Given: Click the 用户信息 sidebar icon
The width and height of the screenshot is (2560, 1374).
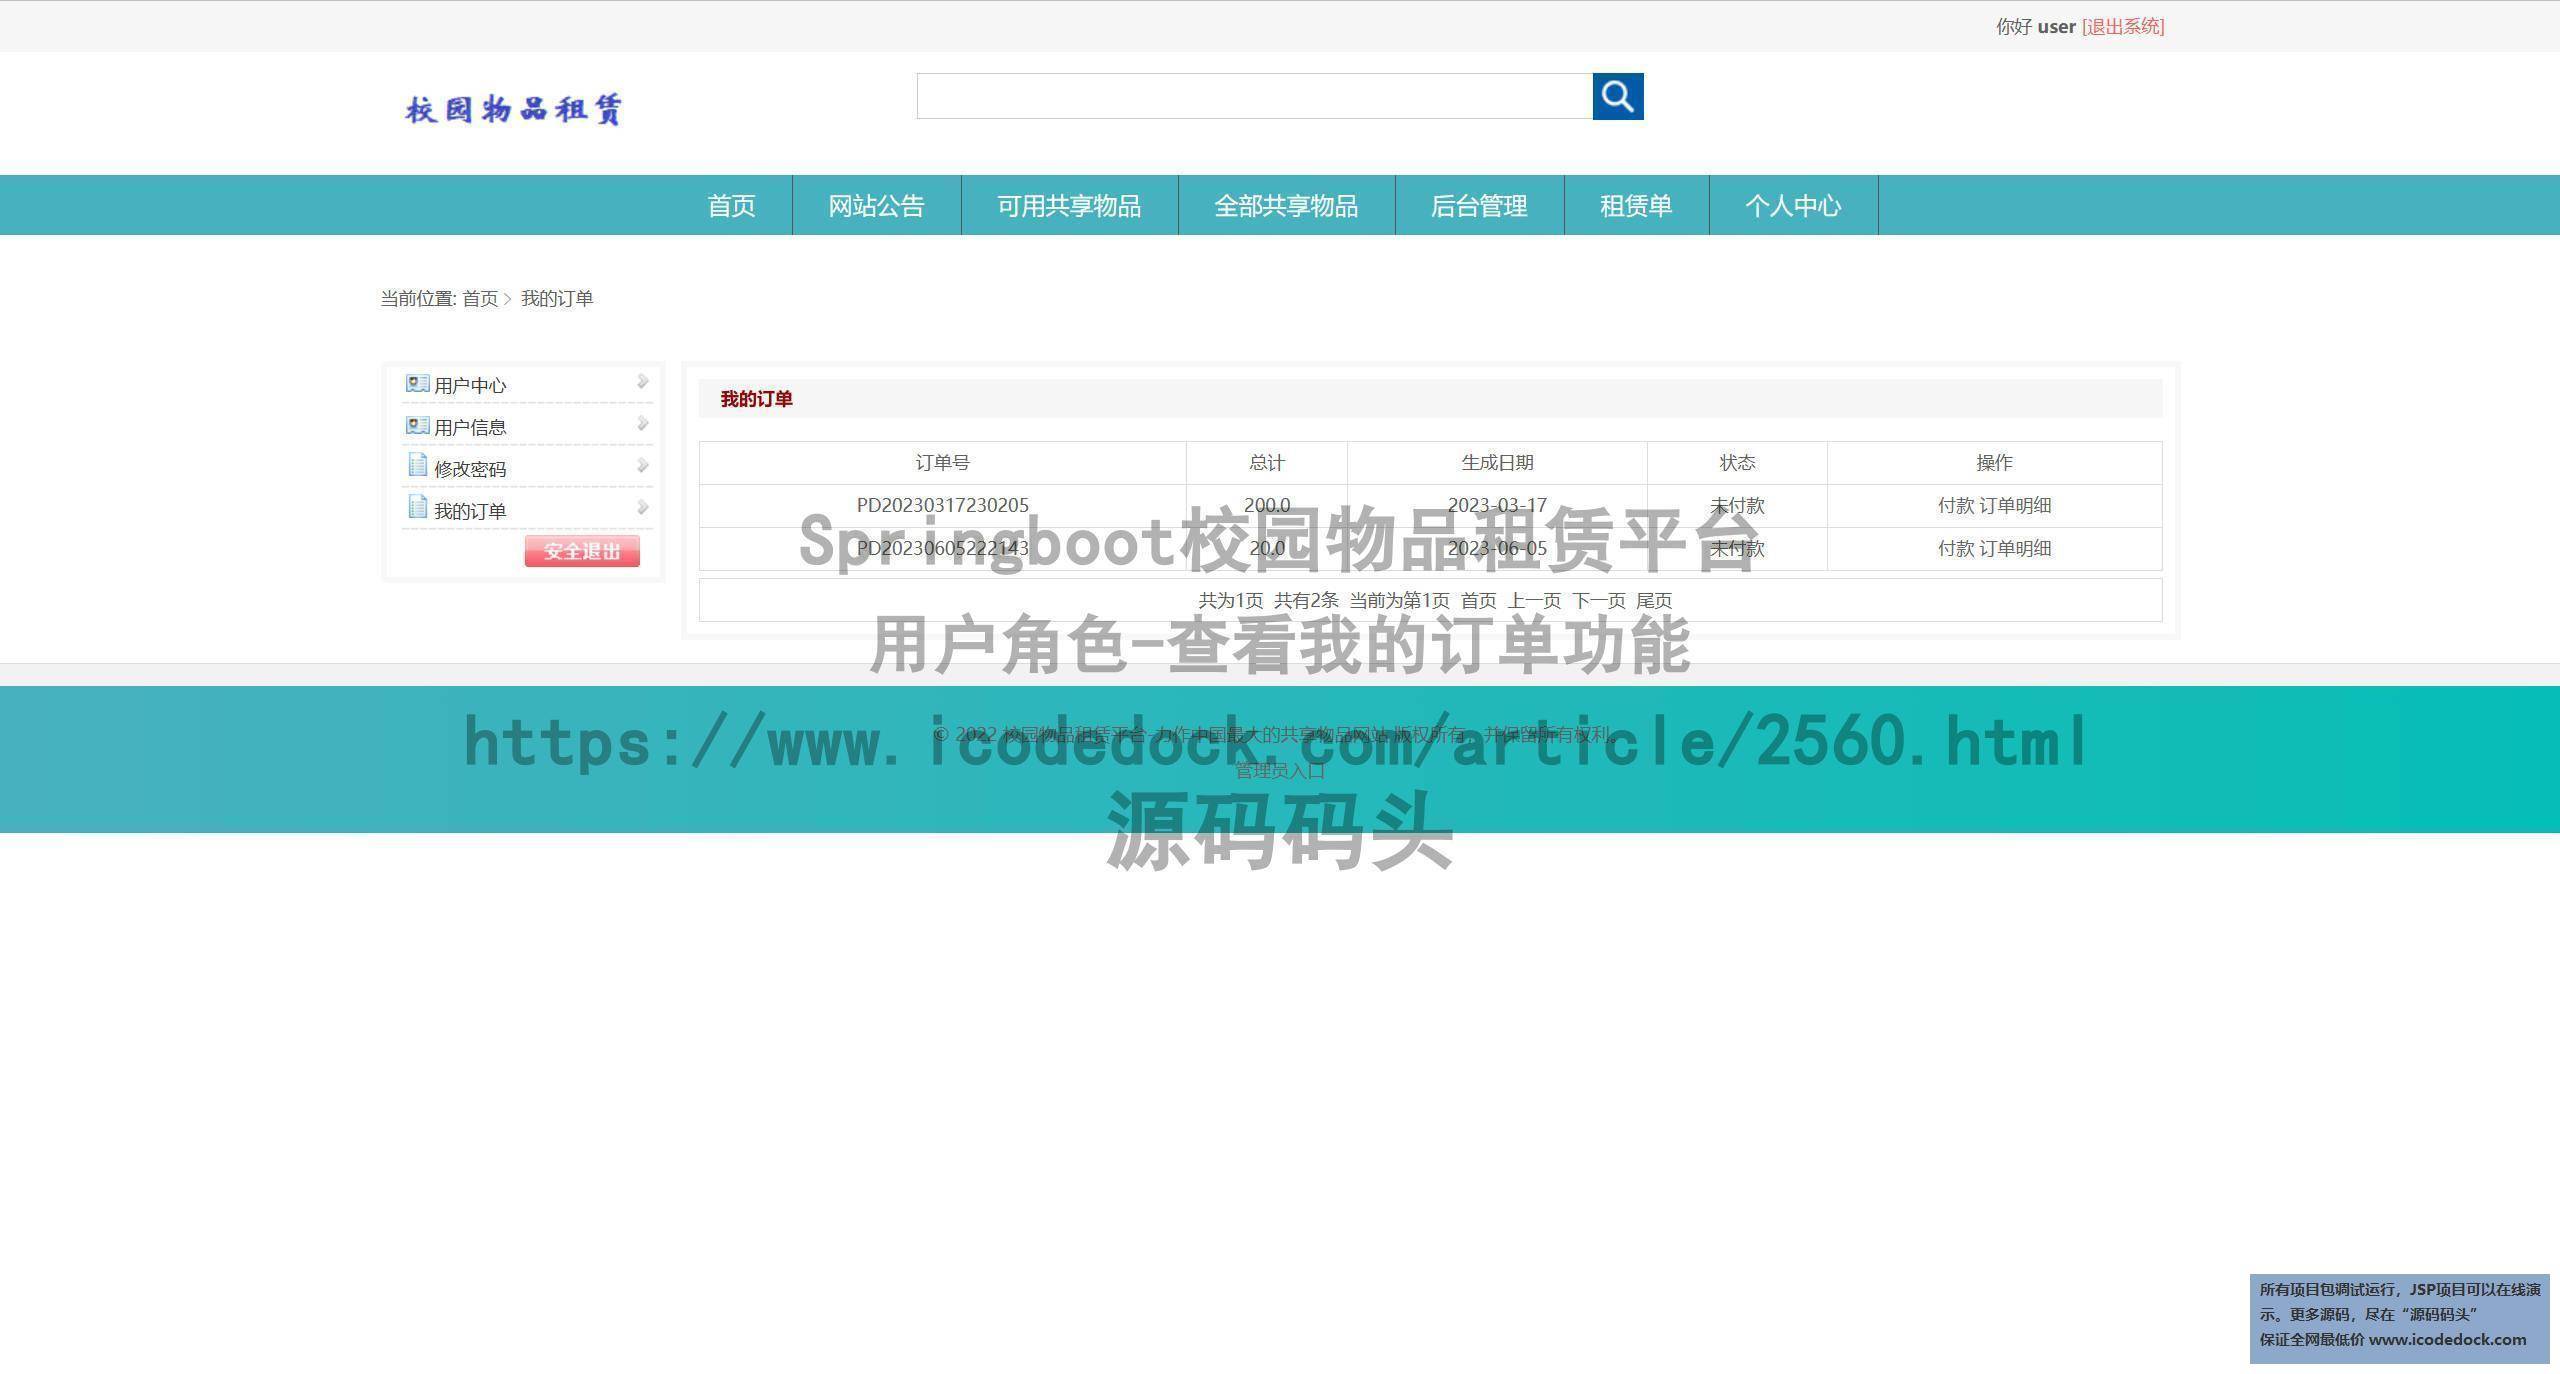Looking at the screenshot, I should (417, 426).
